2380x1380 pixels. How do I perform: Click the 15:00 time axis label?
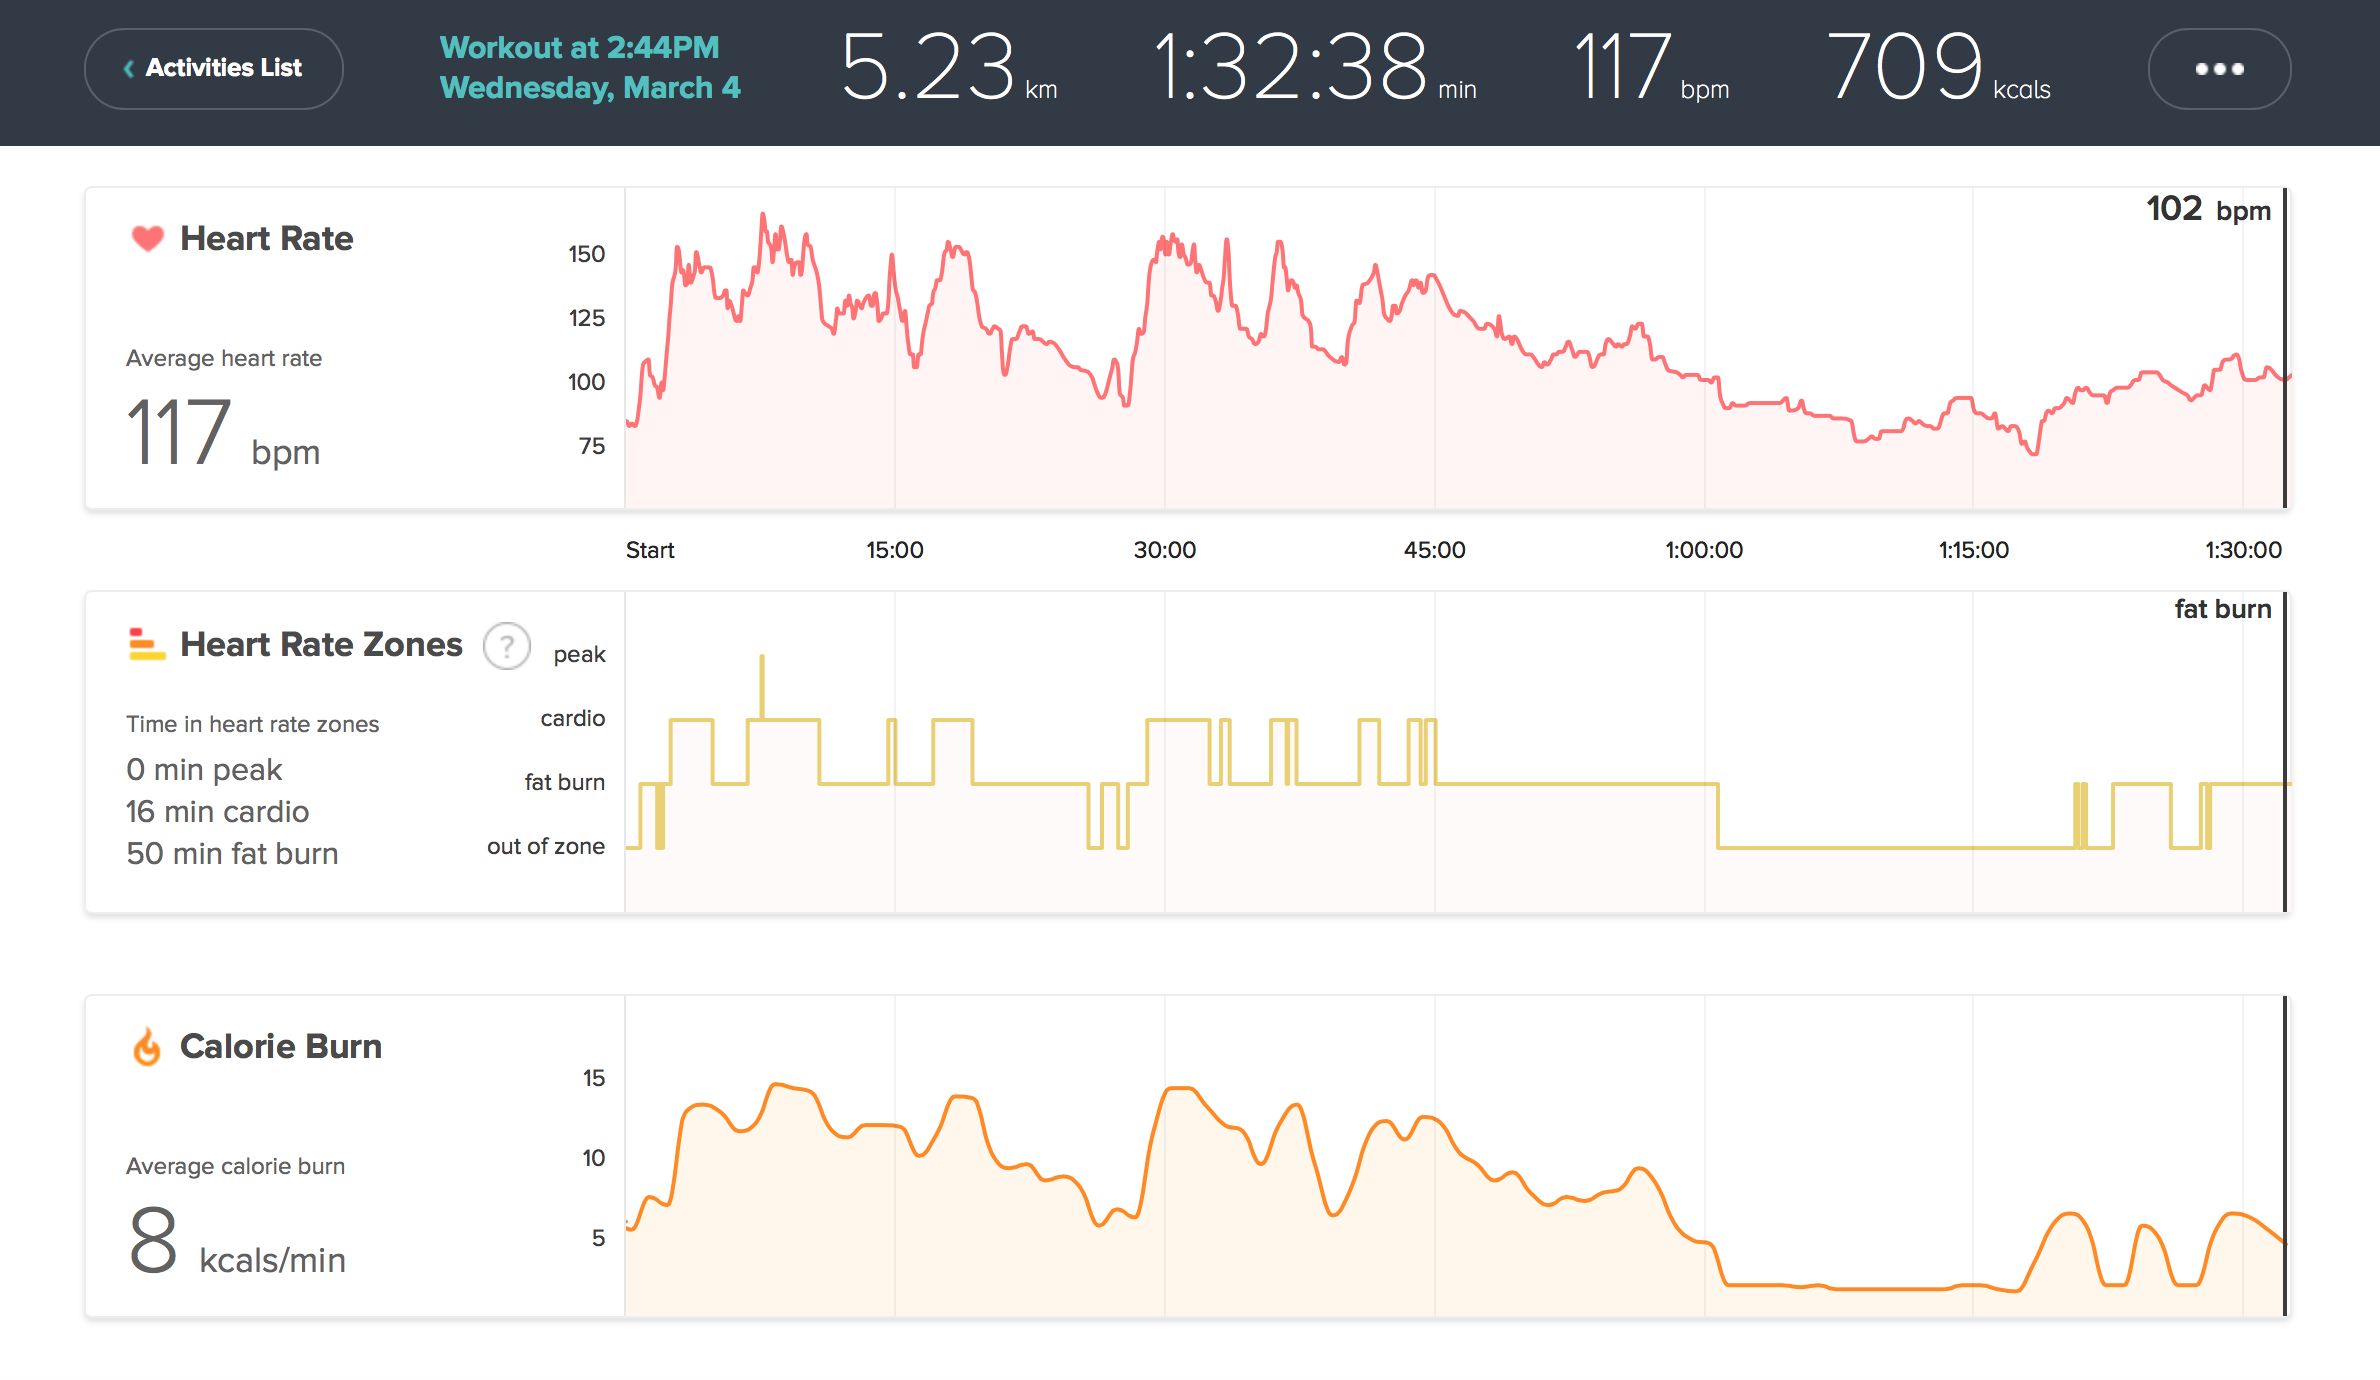point(894,550)
